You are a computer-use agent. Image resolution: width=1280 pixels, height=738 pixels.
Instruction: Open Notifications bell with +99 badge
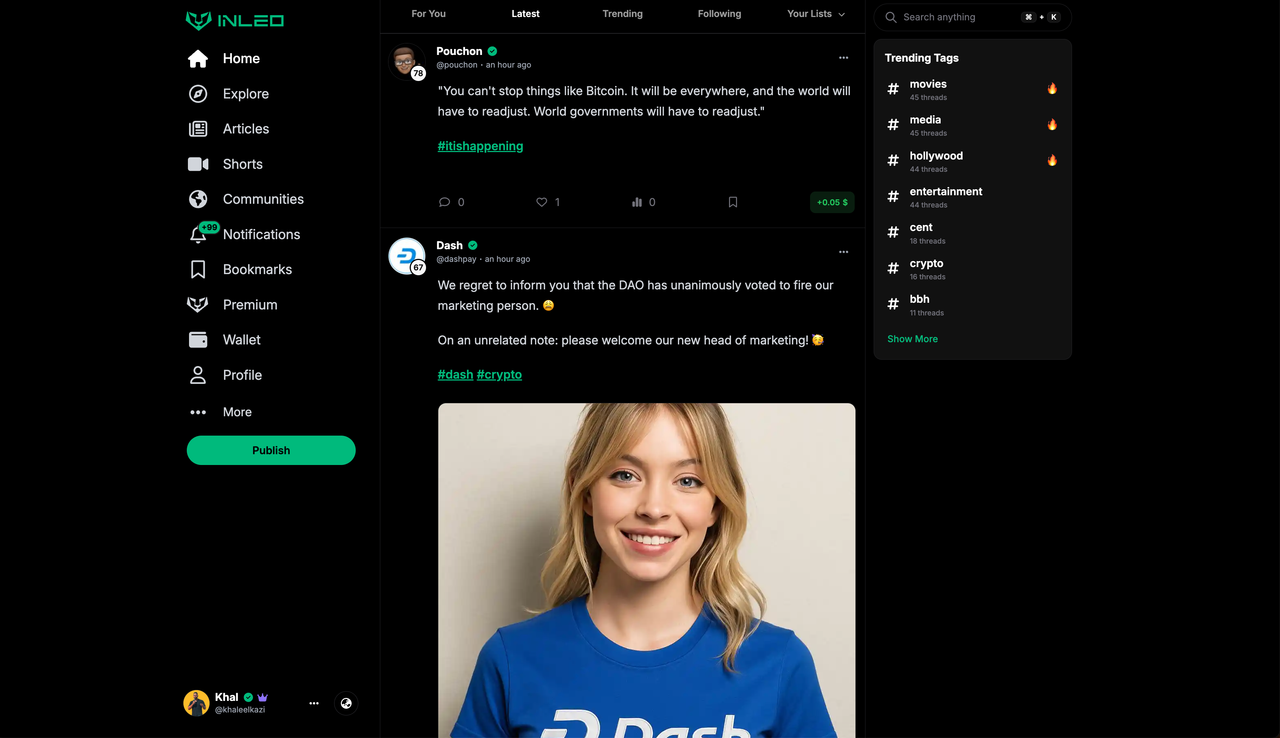coord(245,234)
